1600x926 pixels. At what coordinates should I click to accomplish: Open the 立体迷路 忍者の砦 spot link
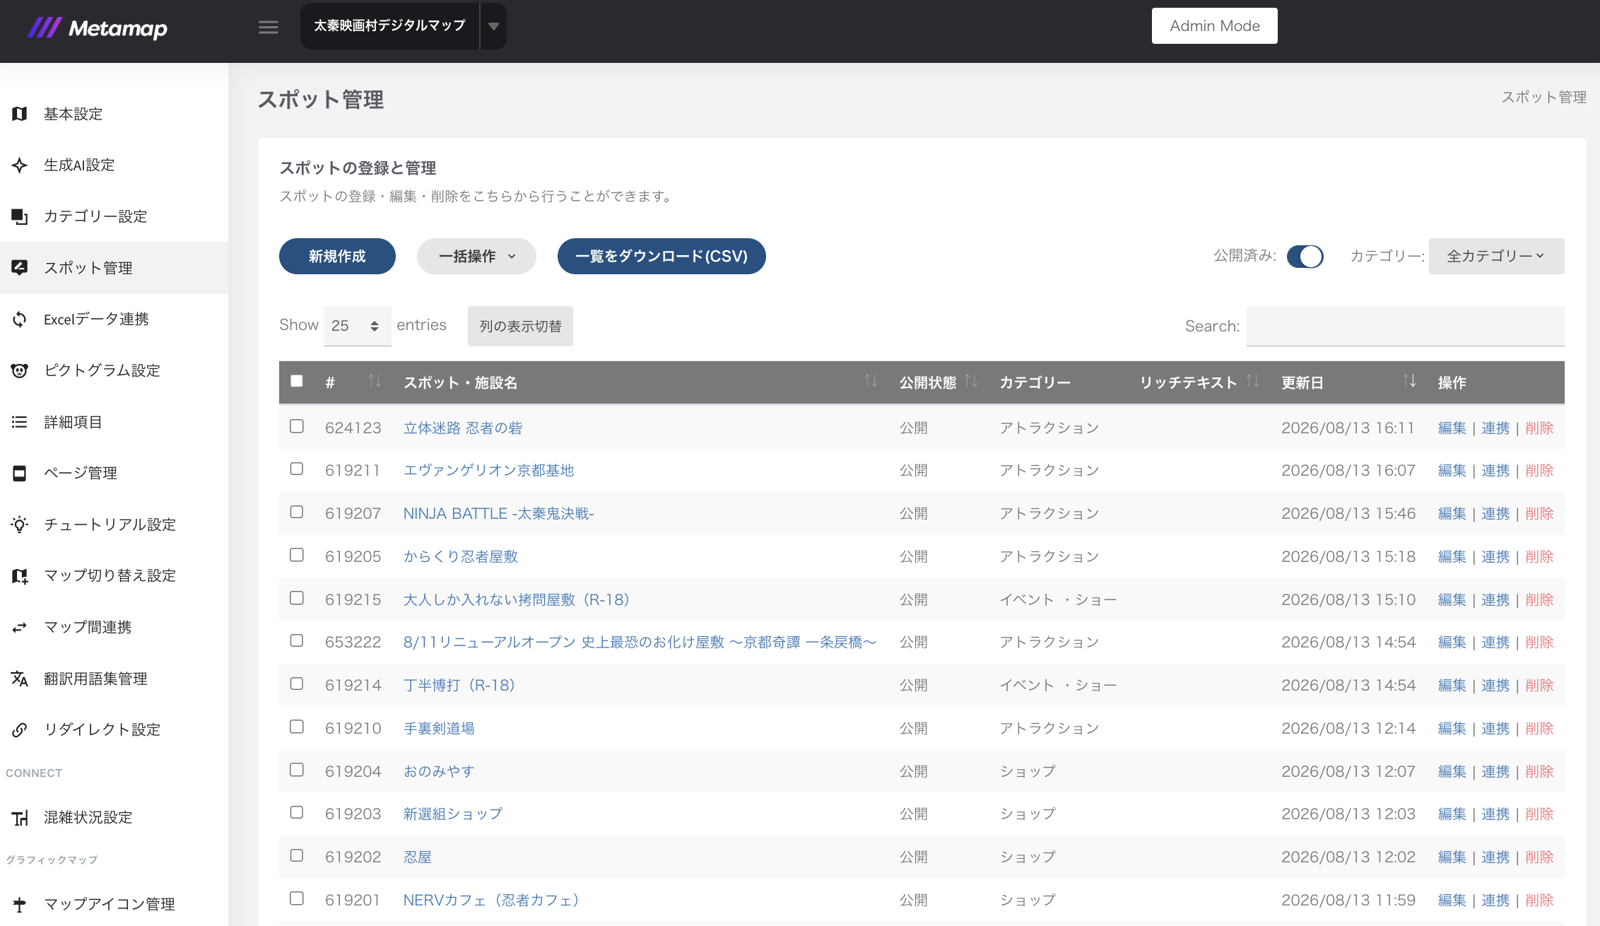[x=463, y=428]
